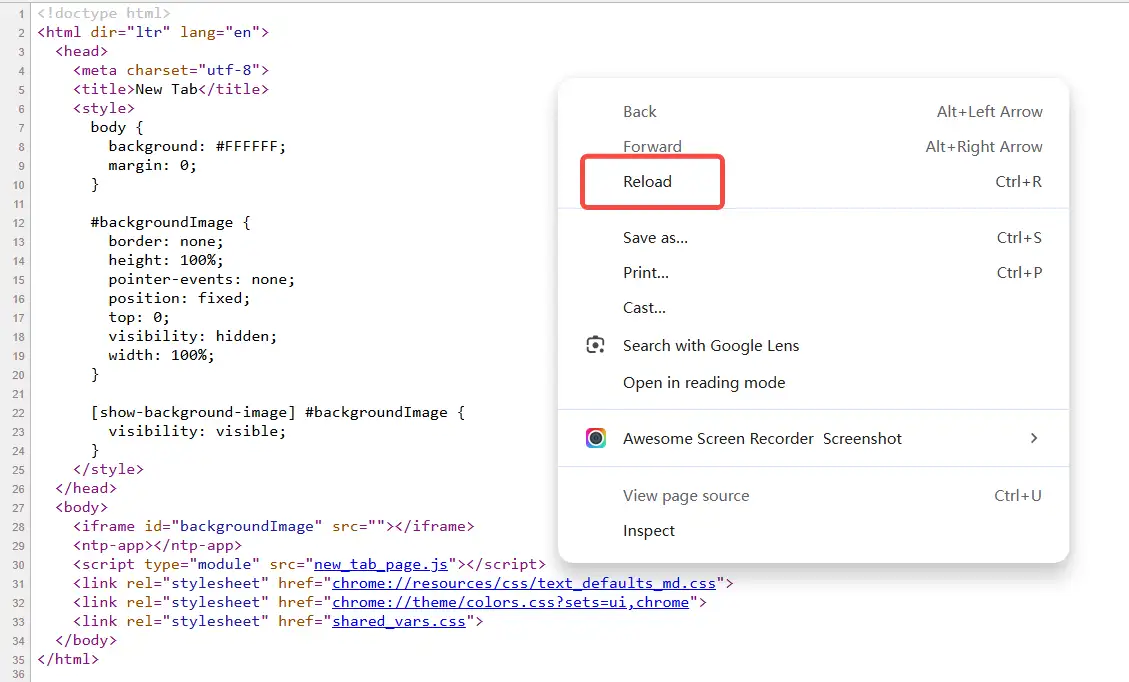Open the new_tab_page.js link

point(381,565)
